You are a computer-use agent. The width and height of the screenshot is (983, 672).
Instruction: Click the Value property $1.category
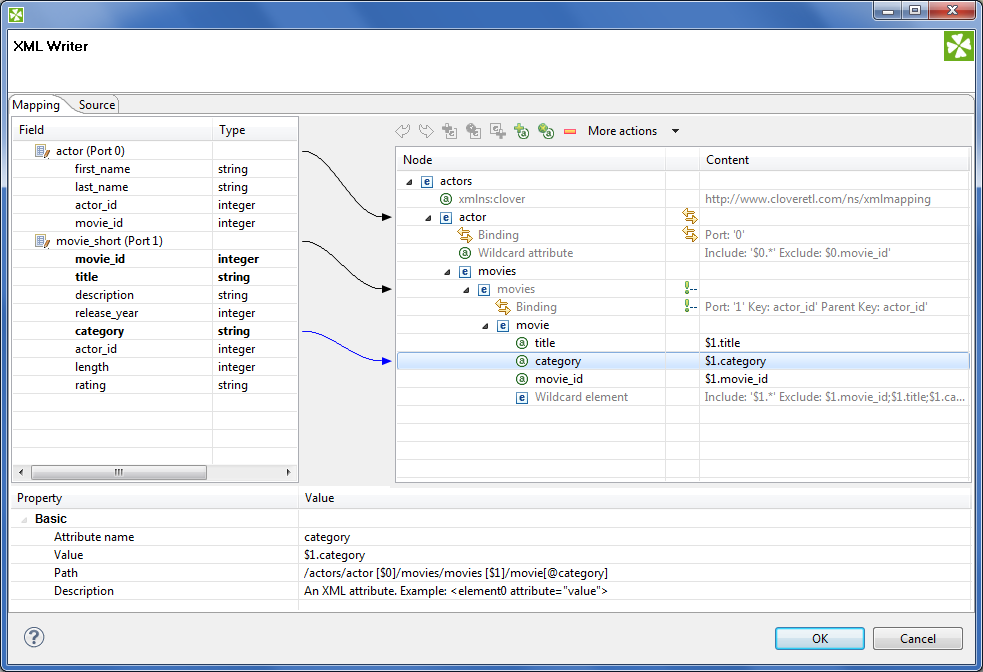[x=334, y=555]
